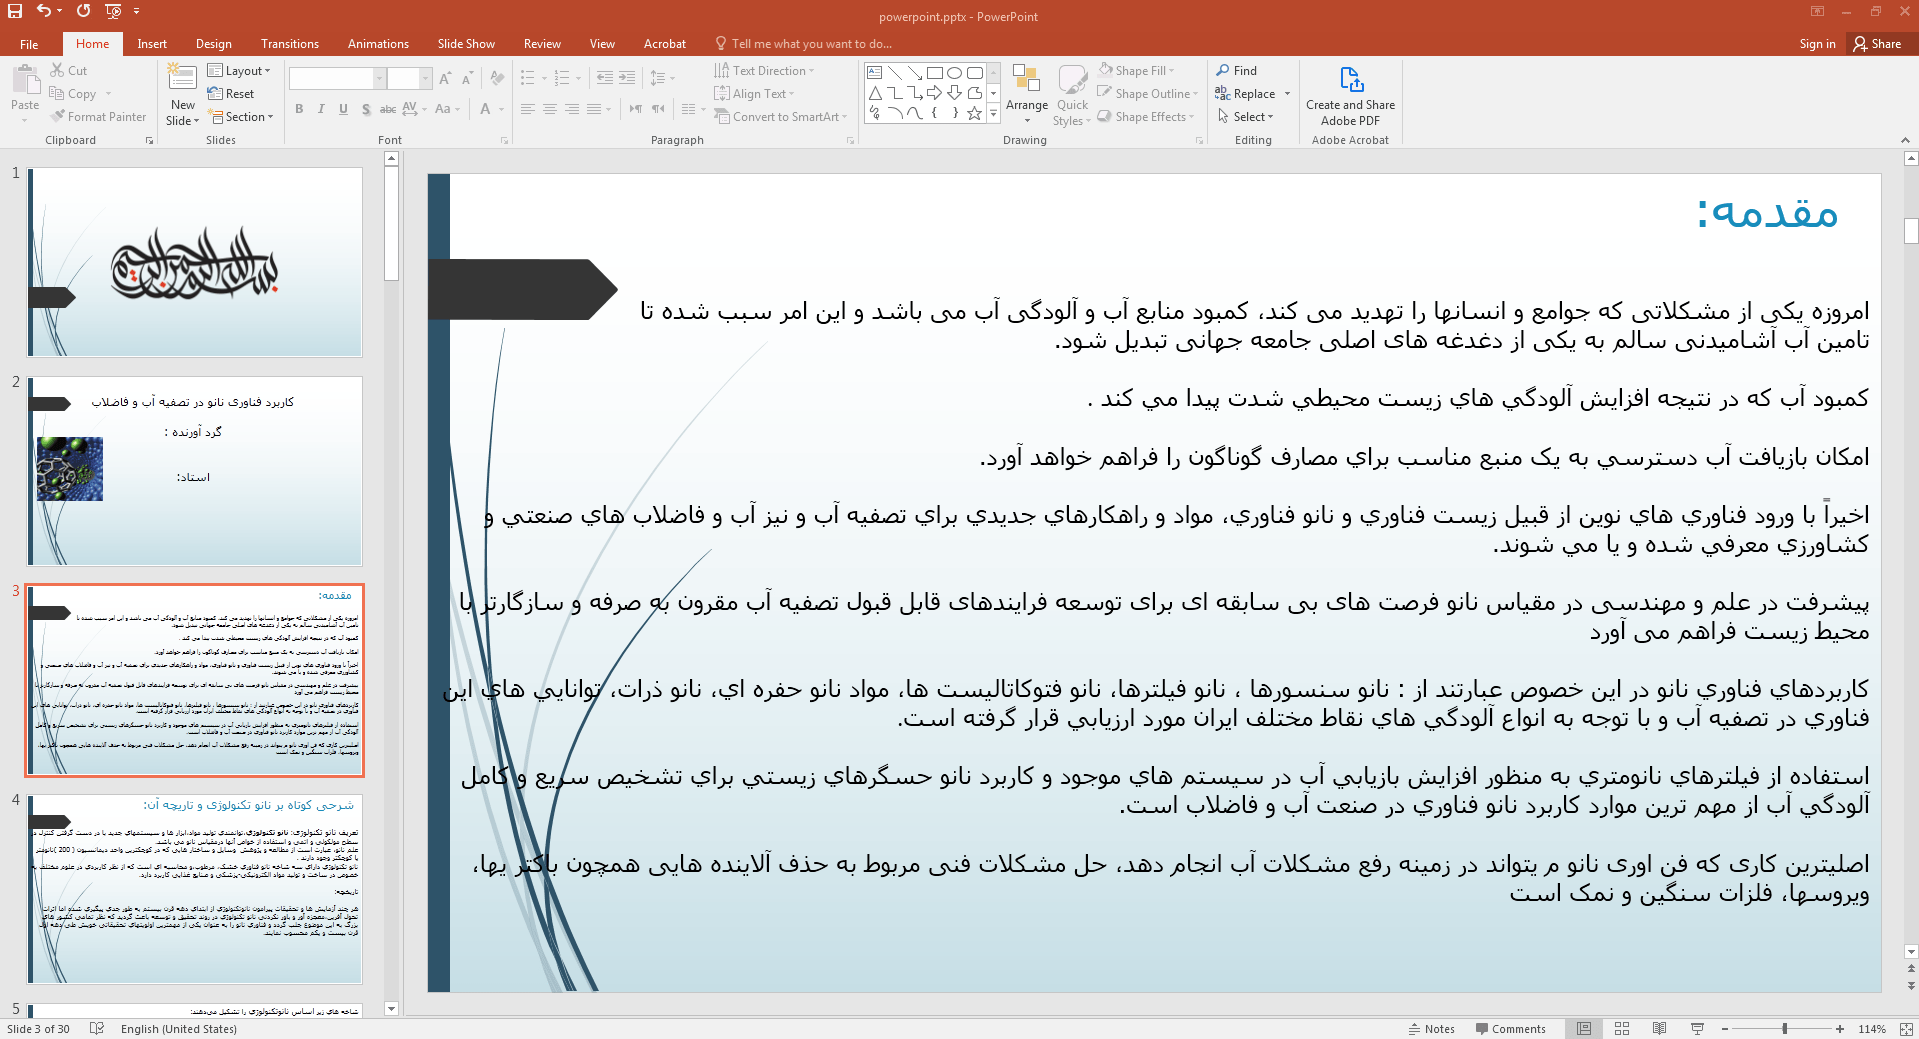Viewport: 1919px width, 1039px height.
Task: Click the Cut command
Action: pyautogui.click(x=69, y=71)
